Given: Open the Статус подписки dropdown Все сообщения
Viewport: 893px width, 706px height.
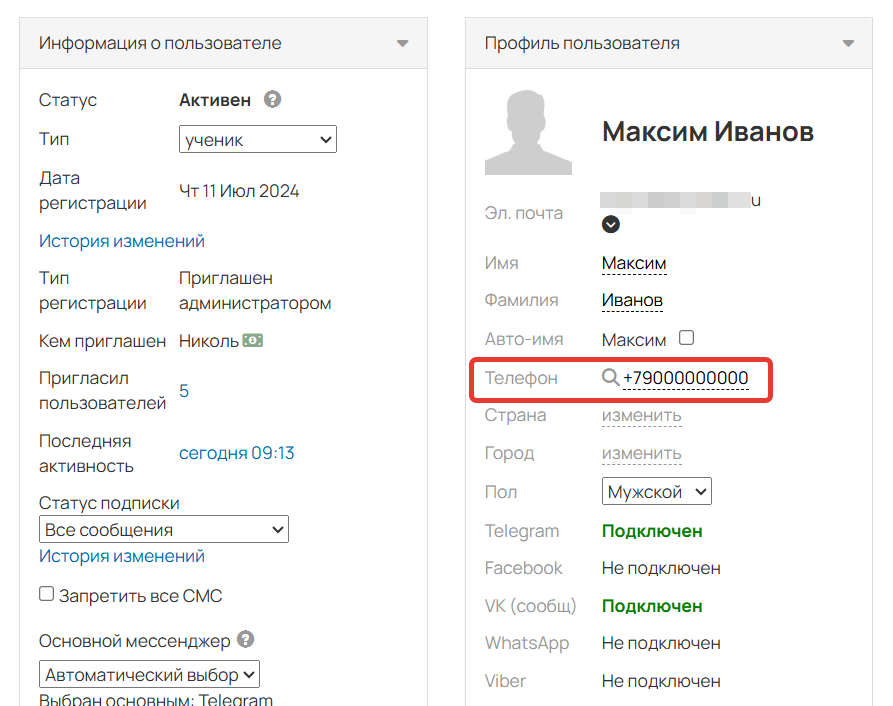Looking at the screenshot, I should pos(163,529).
